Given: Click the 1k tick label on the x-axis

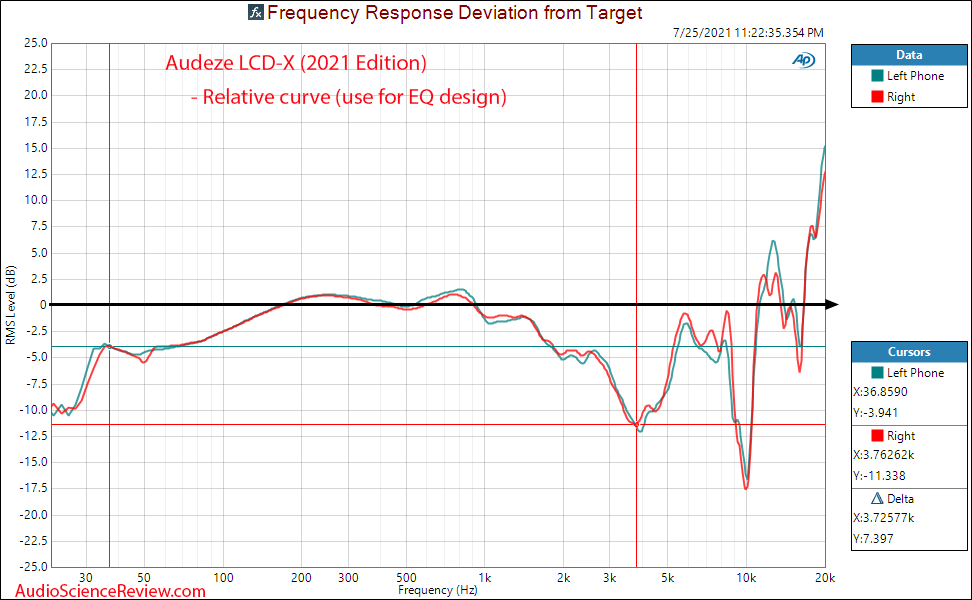Looking at the screenshot, I should pyautogui.click(x=485, y=578).
